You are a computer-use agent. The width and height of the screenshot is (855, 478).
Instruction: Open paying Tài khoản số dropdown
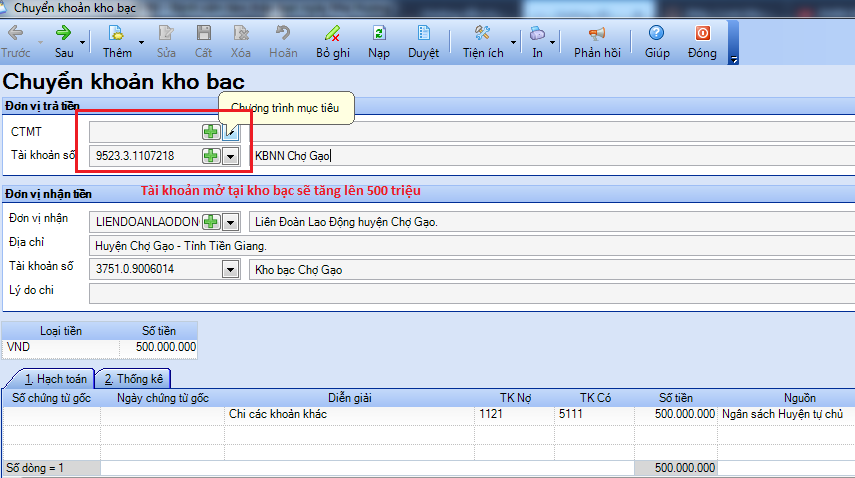pyautogui.click(x=231, y=156)
